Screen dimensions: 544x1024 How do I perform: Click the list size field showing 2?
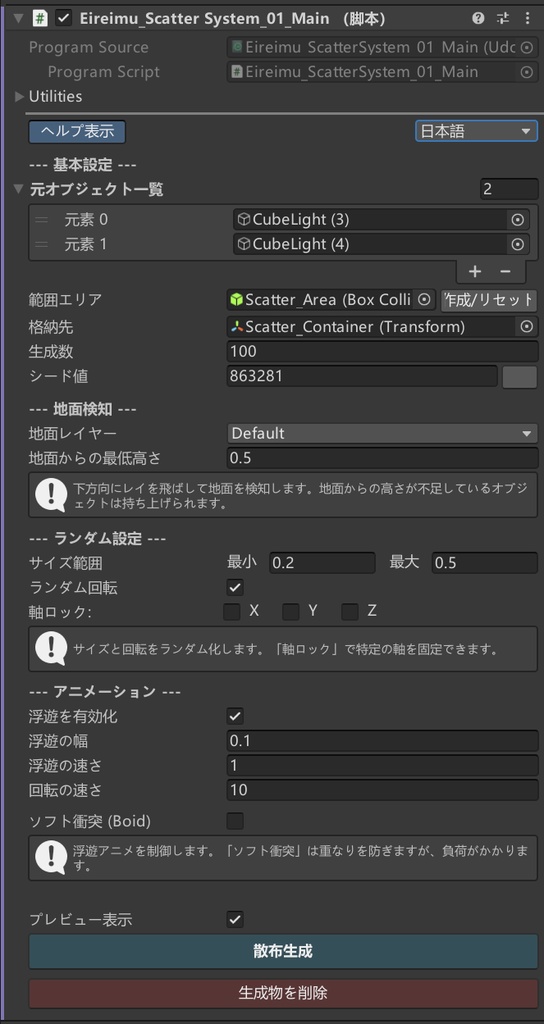(x=509, y=189)
